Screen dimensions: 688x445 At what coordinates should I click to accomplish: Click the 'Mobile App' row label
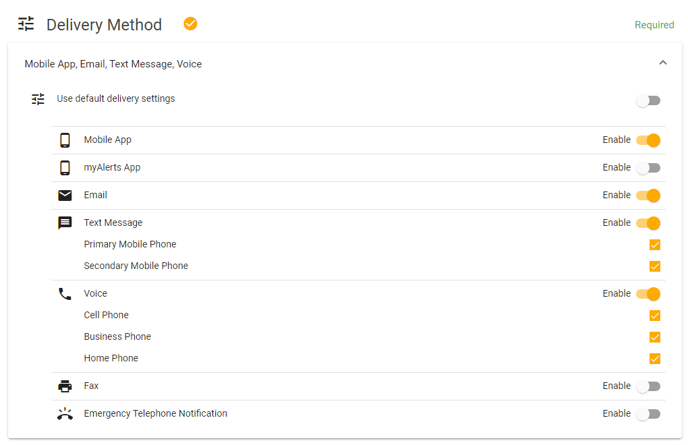tap(108, 140)
